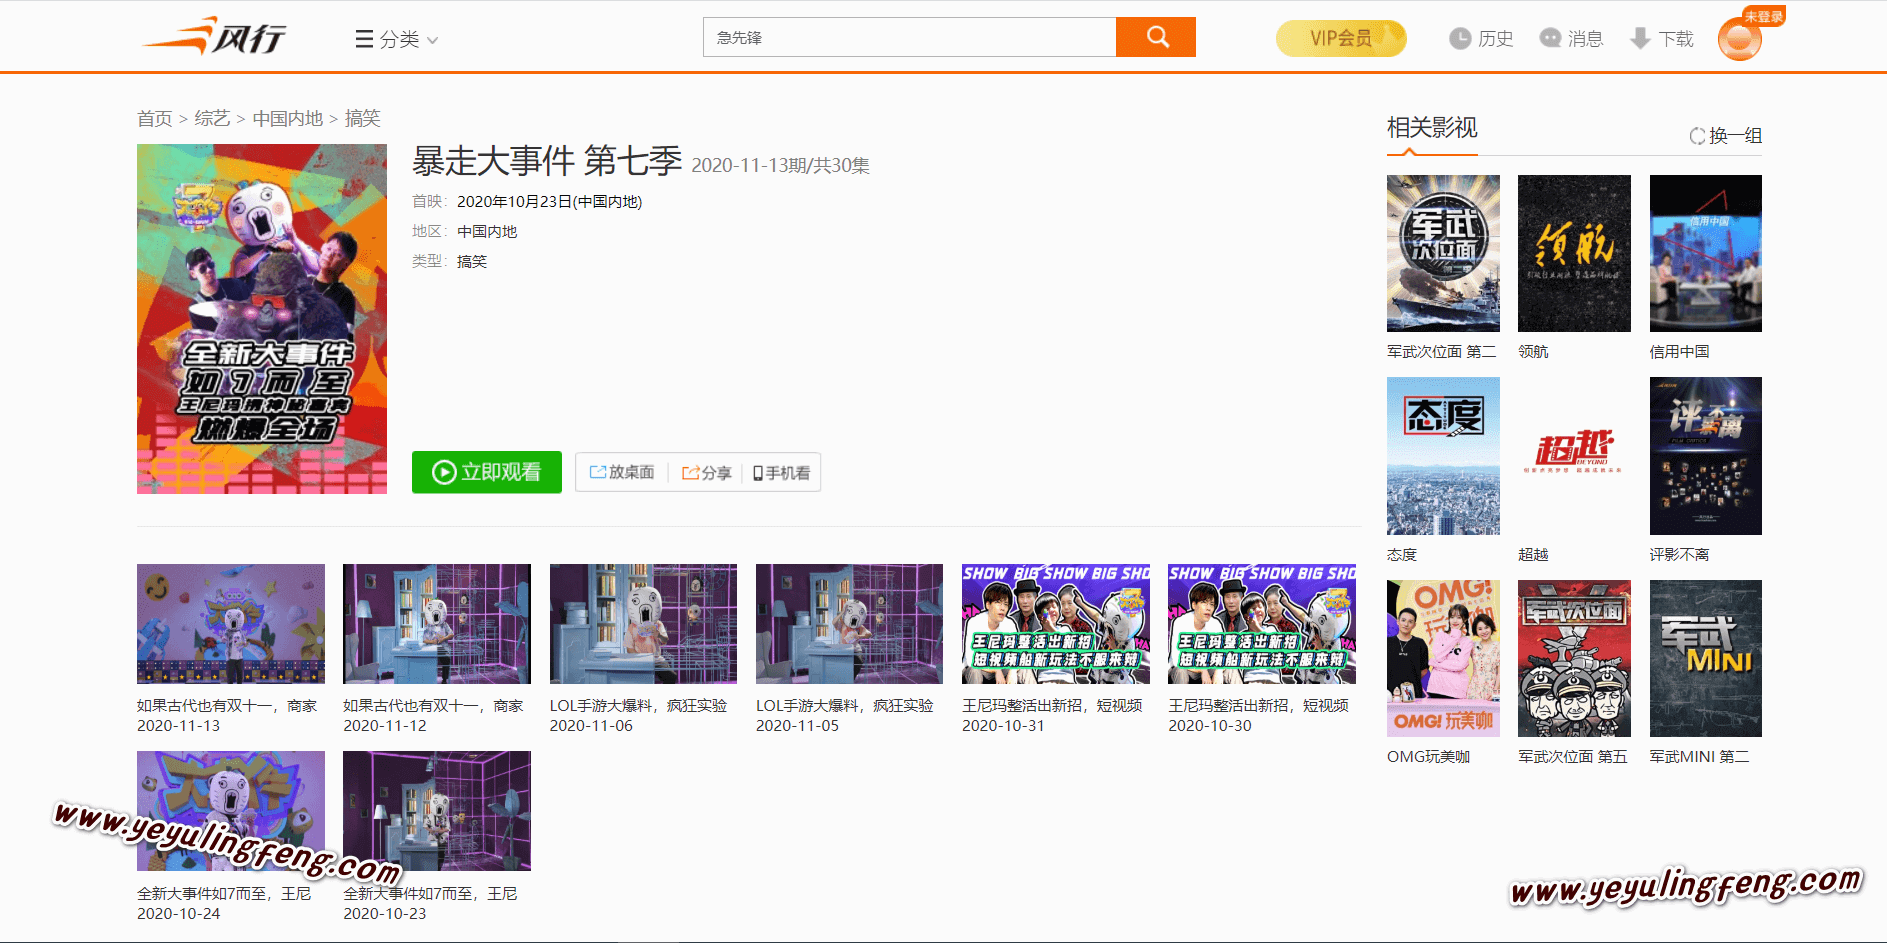Screen dimensions: 1887x943
Task: Click the 分享 share button
Action: 706,472
